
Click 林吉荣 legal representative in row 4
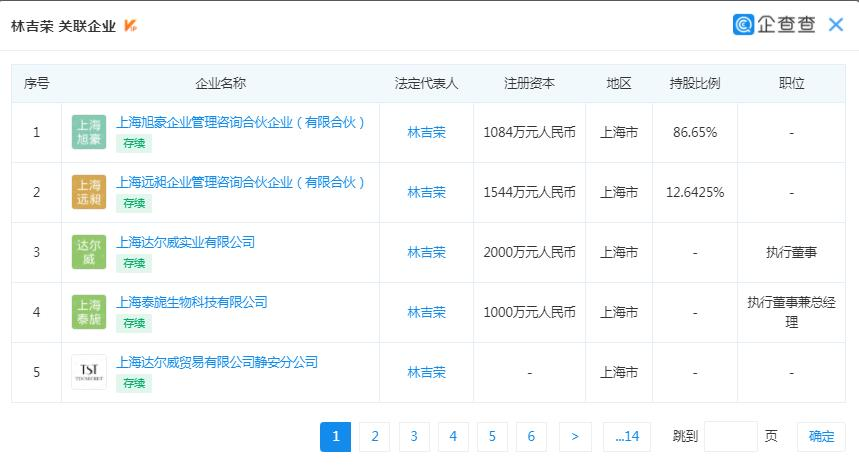(426, 312)
